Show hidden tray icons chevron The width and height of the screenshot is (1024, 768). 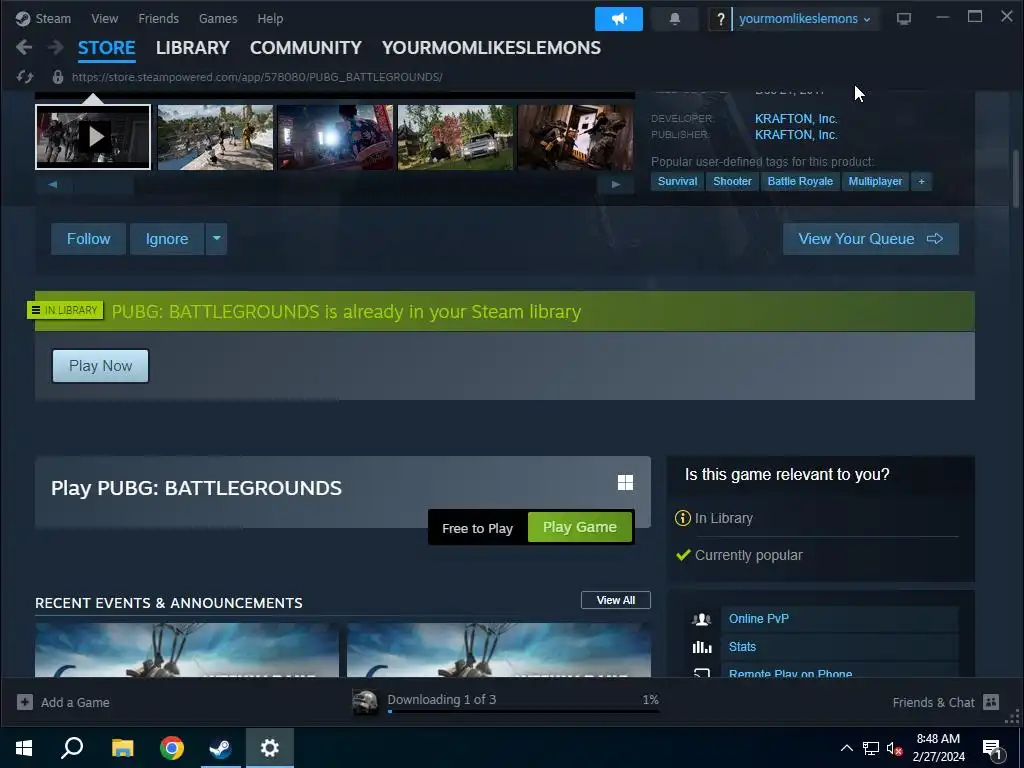846,748
